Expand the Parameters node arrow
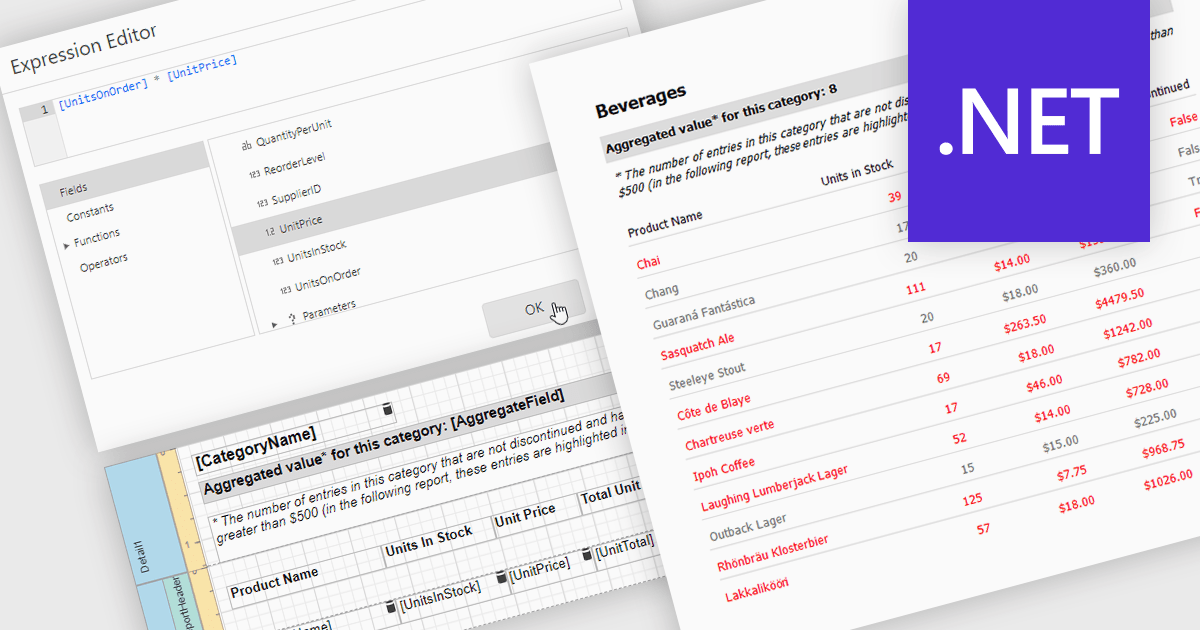The width and height of the screenshot is (1200, 630). click(275, 323)
